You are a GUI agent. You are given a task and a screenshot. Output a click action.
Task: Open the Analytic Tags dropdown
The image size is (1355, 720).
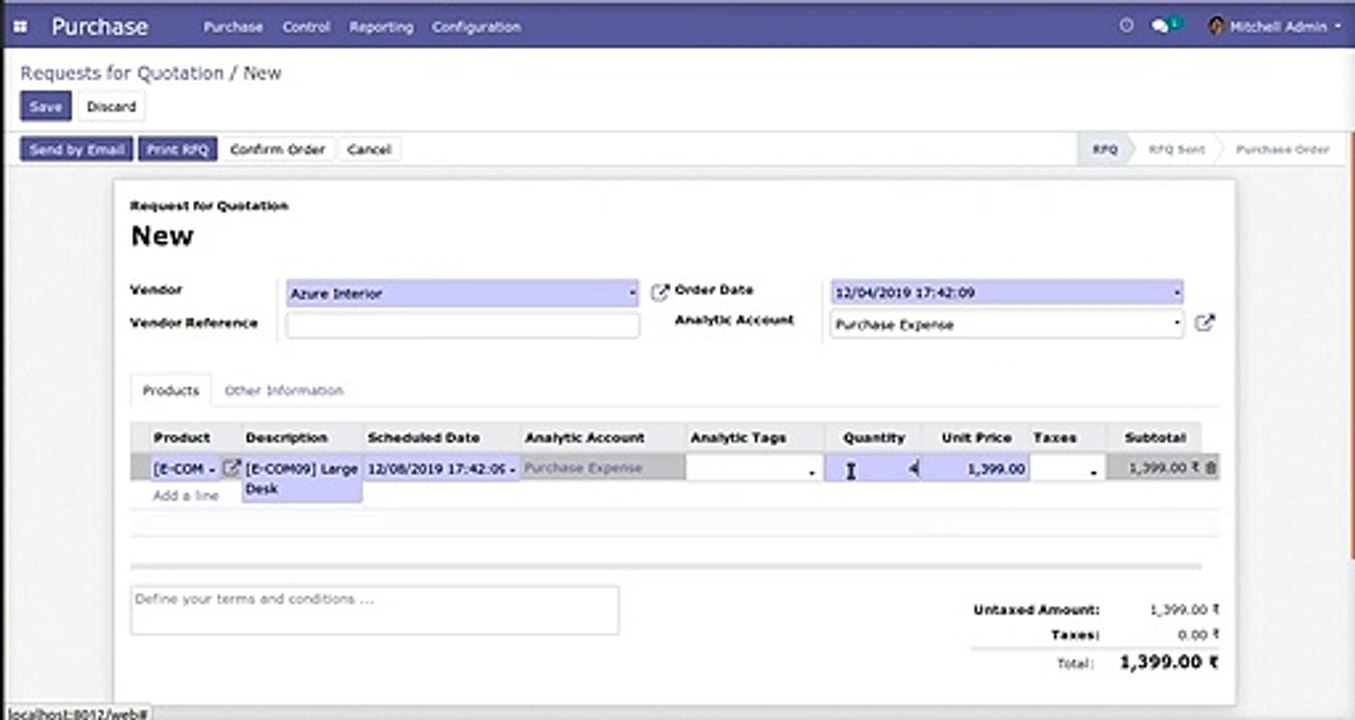812,471
